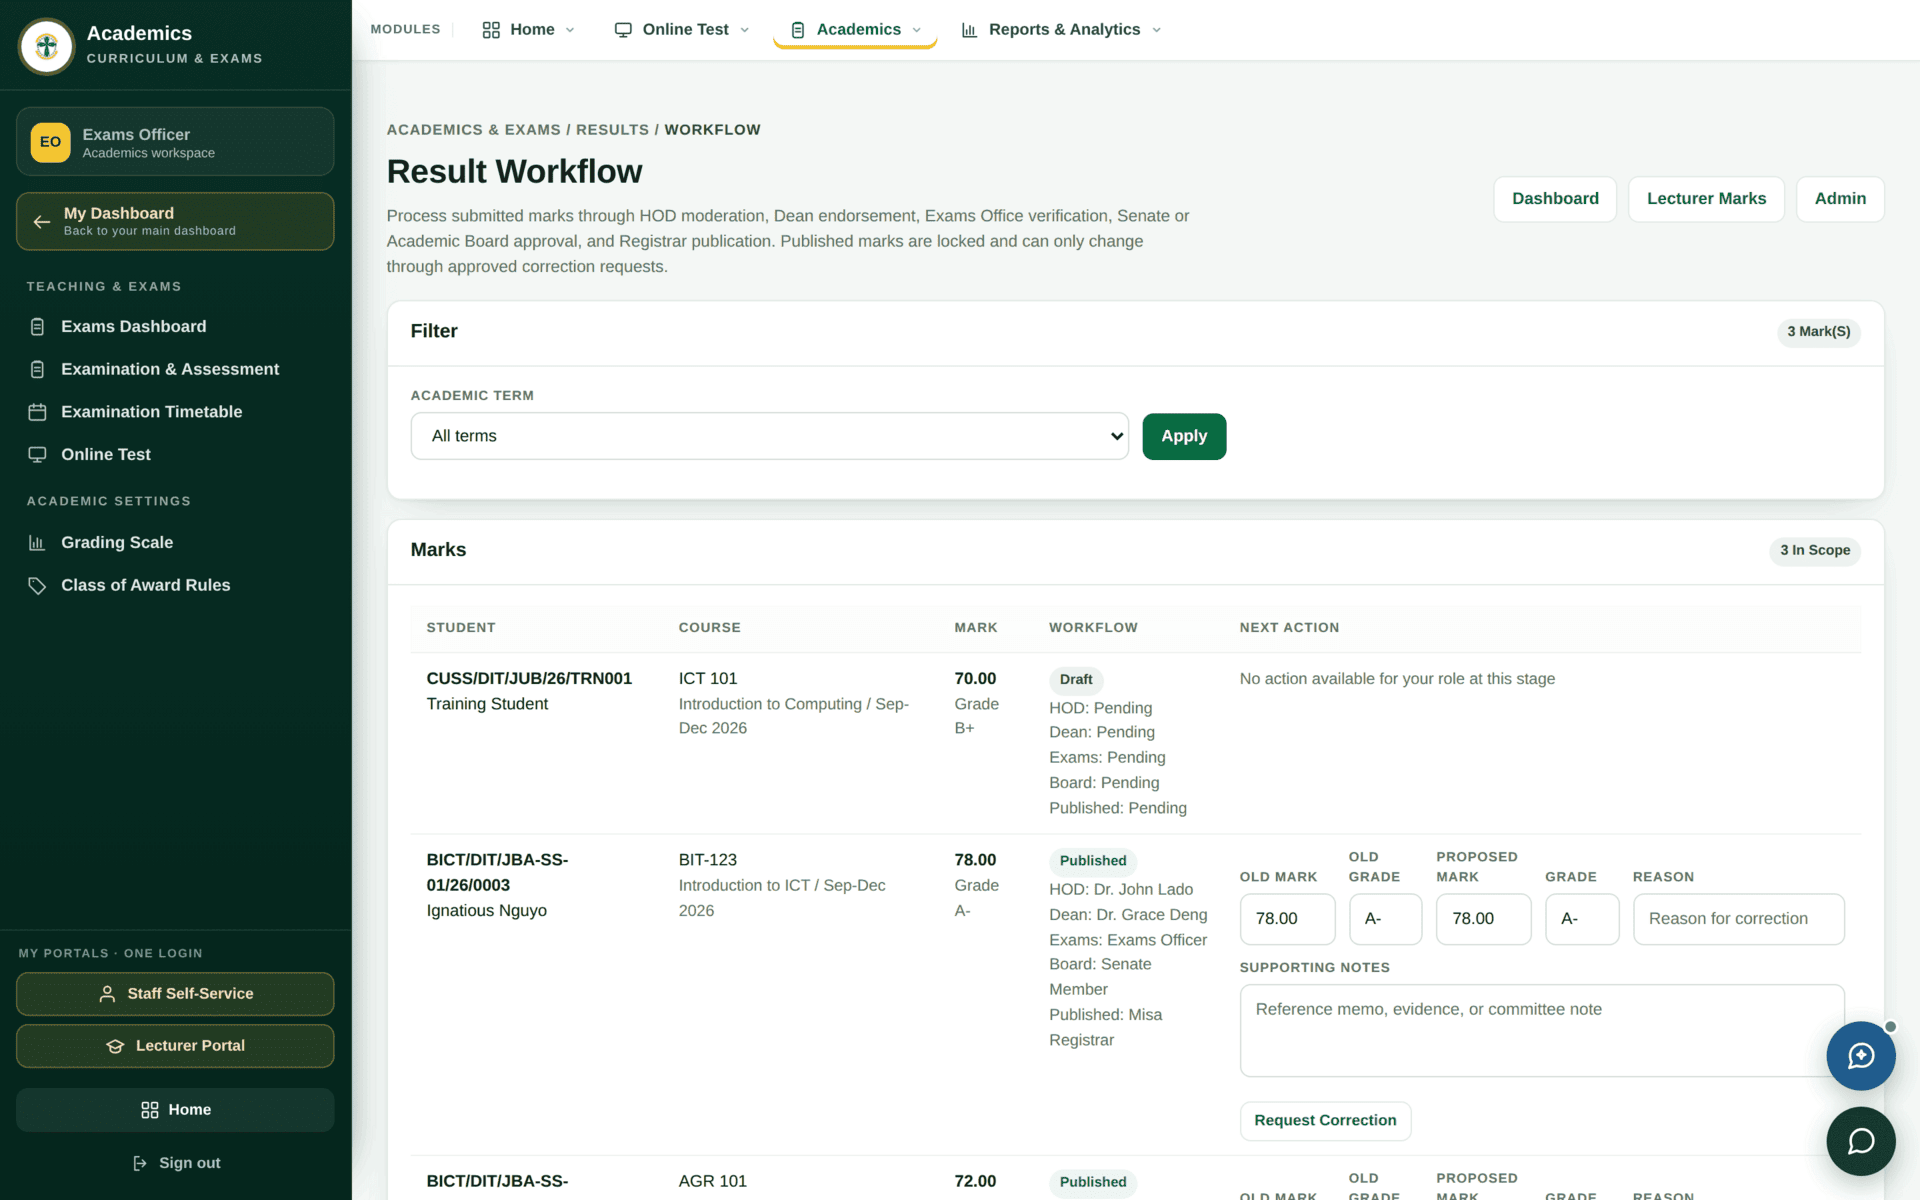Click the Online Test monitor icon in top nav
Screen dimensions: 1920x1200
tap(623, 30)
